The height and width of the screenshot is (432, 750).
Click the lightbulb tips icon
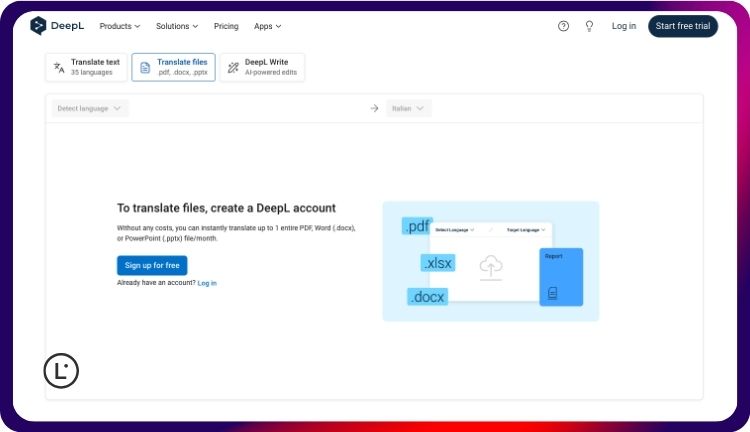click(589, 26)
